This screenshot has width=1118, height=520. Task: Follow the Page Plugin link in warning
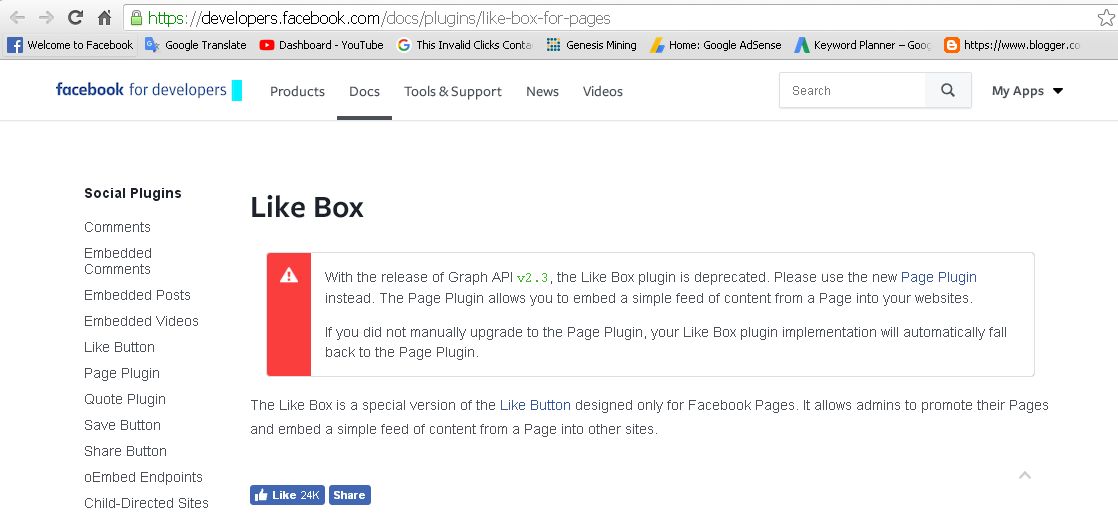[938, 277]
